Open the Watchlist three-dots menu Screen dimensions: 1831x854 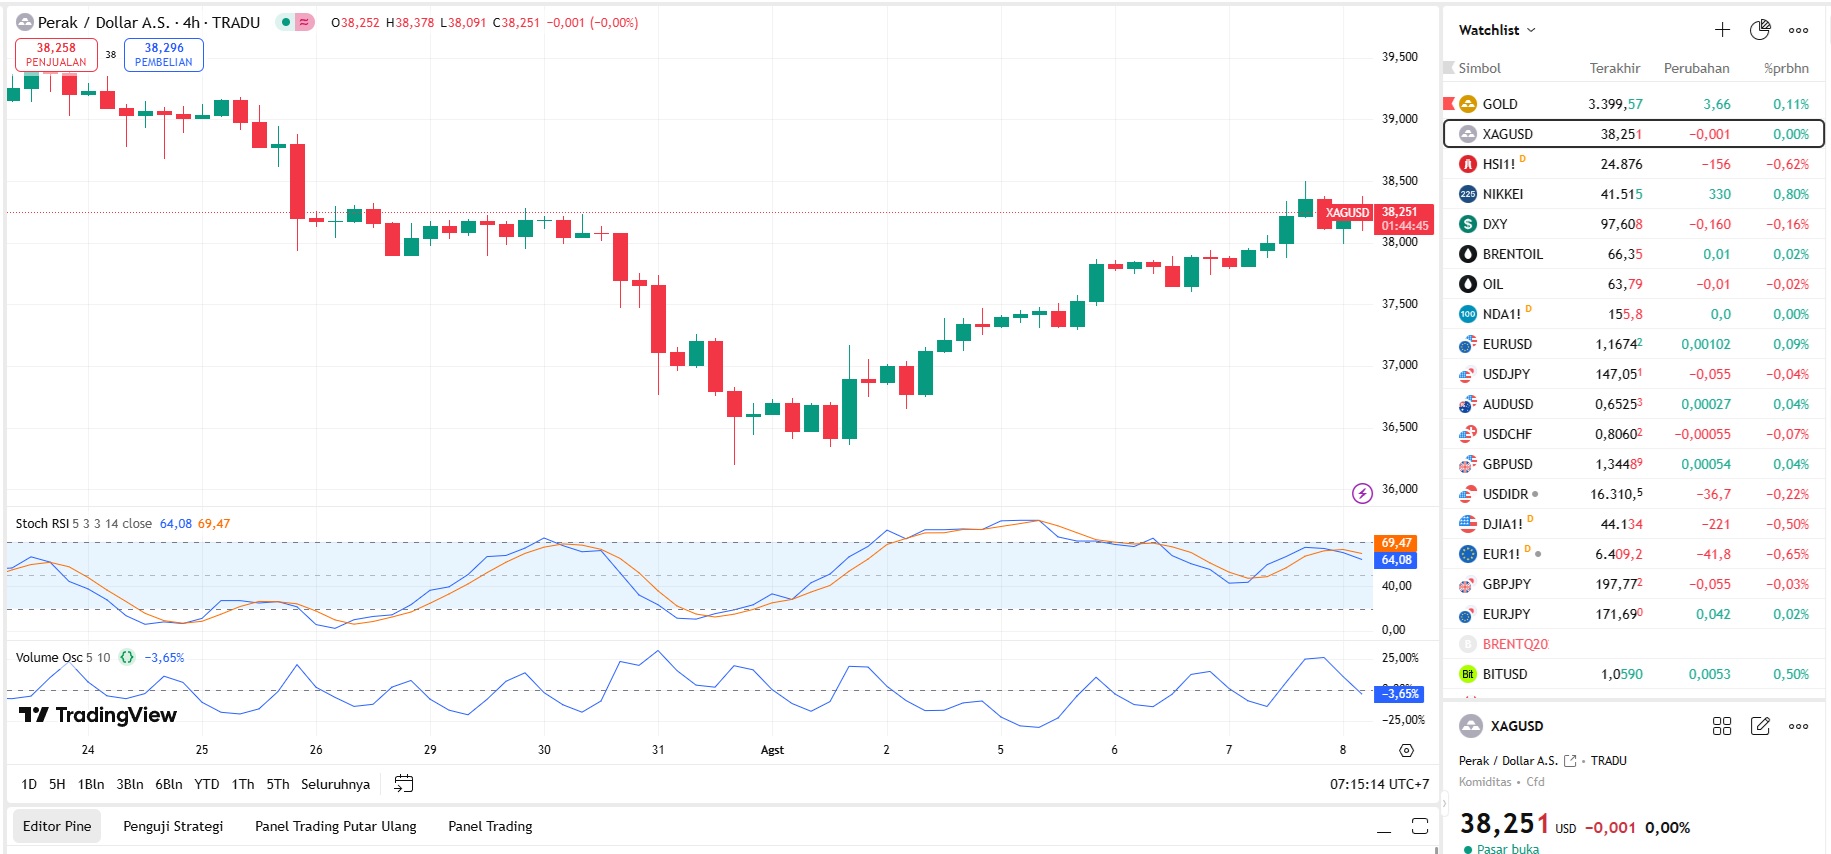[x=1798, y=30]
